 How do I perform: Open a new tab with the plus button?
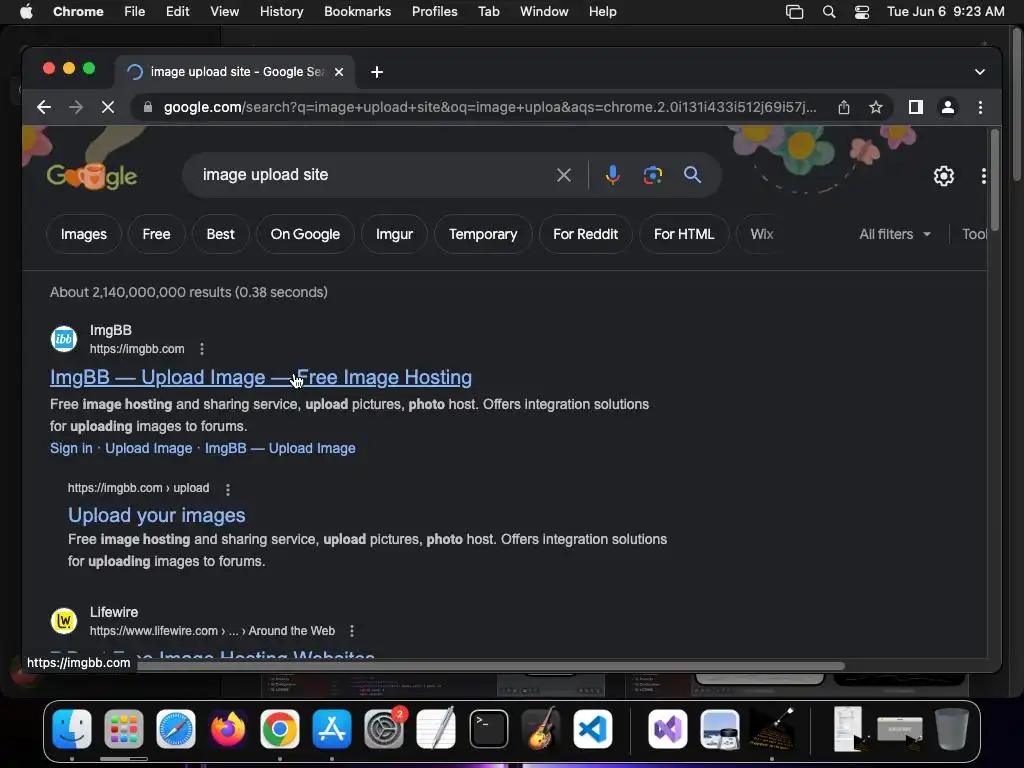[x=377, y=72]
